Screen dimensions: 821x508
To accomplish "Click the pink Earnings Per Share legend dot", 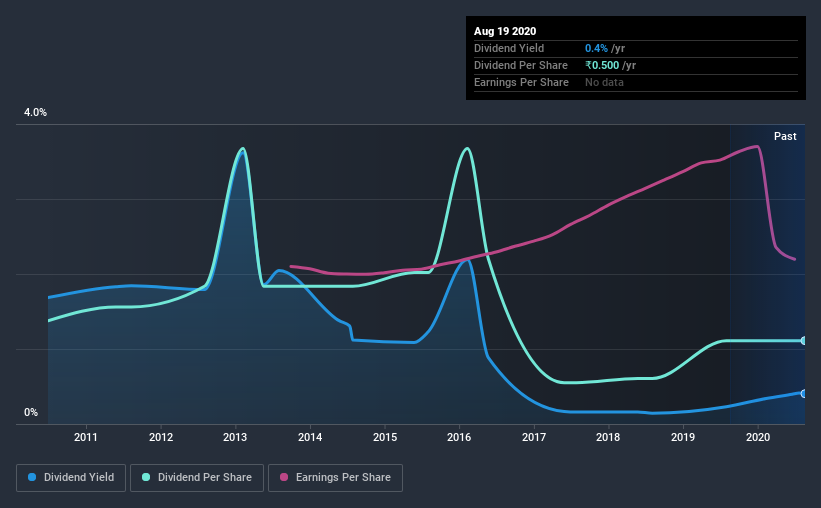I will pos(284,477).
